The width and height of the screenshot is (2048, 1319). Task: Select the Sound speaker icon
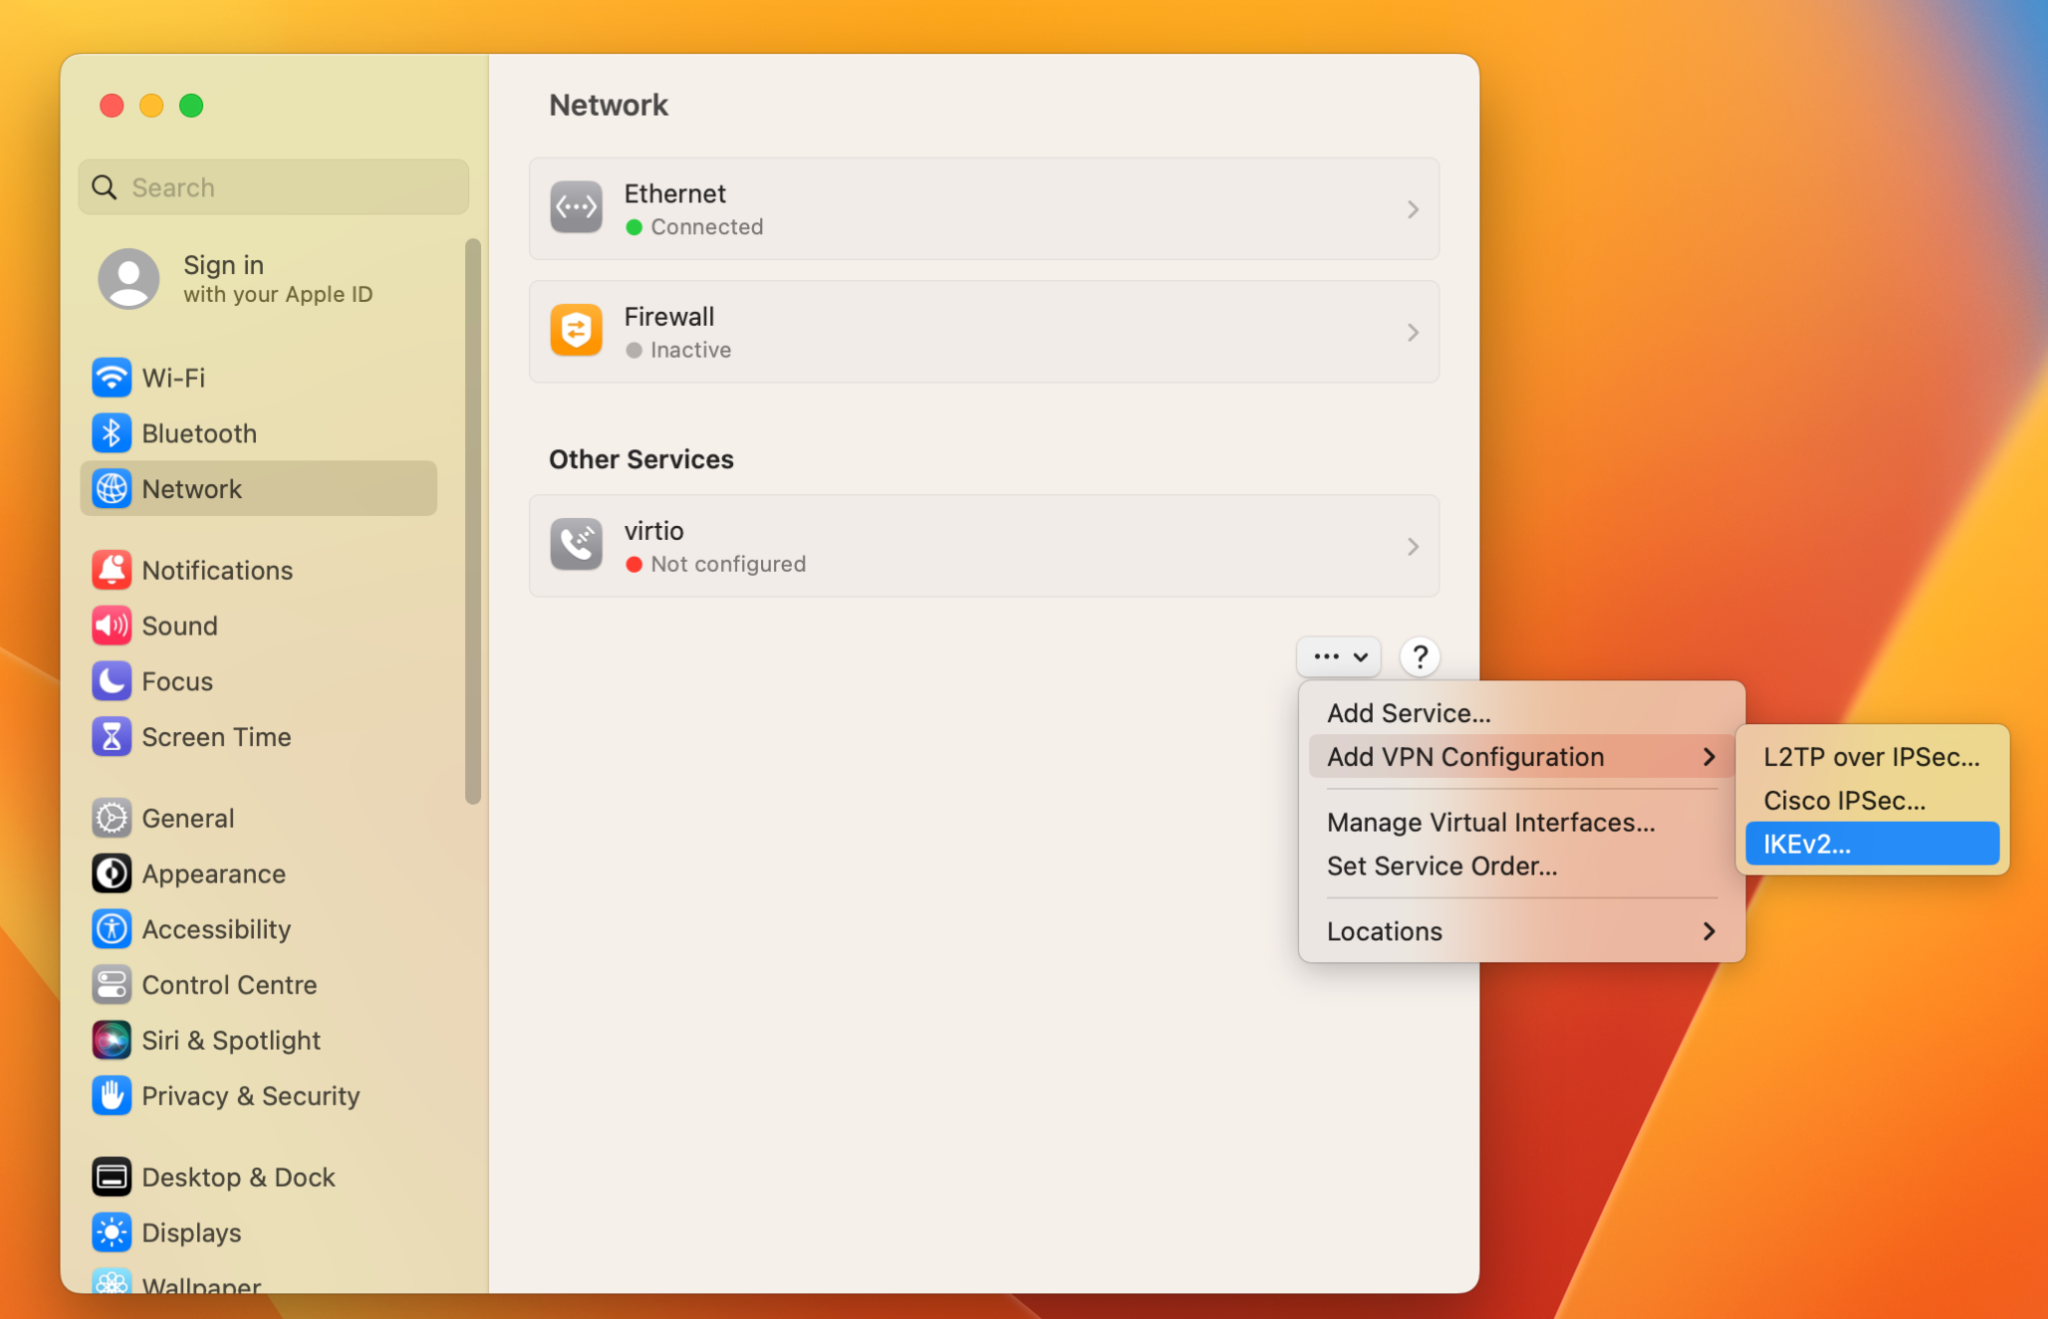click(111, 625)
